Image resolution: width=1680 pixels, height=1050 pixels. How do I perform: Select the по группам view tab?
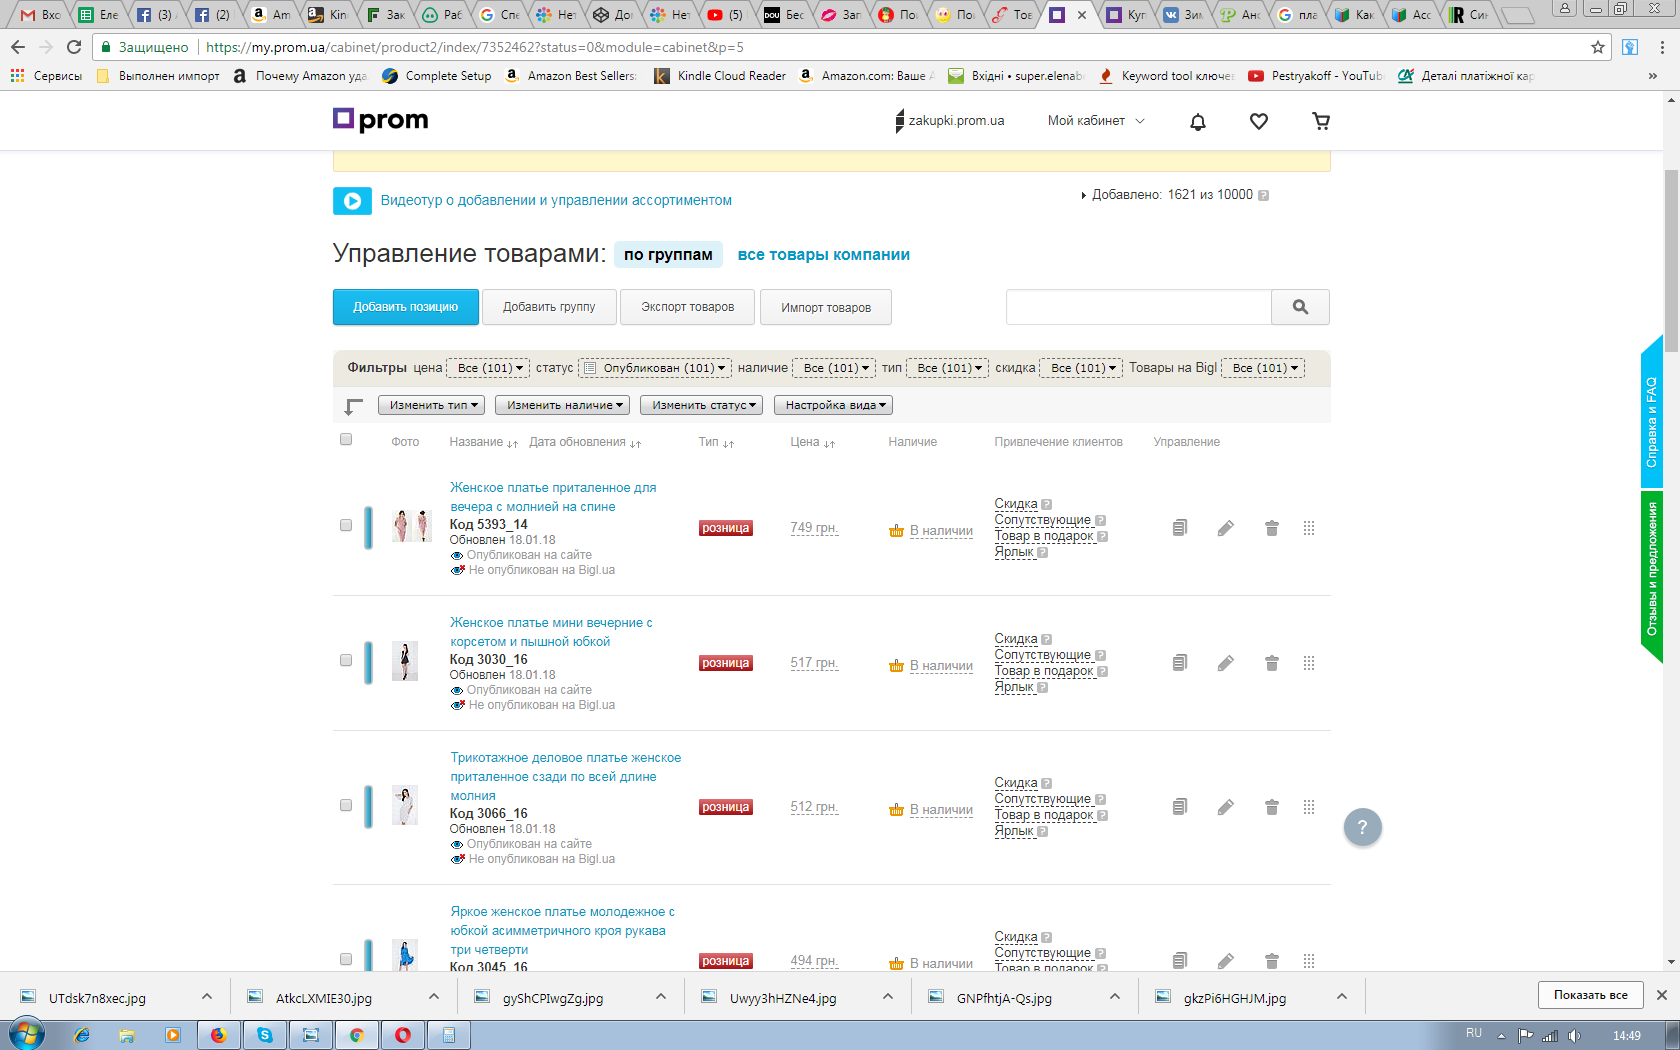pos(668,255)
